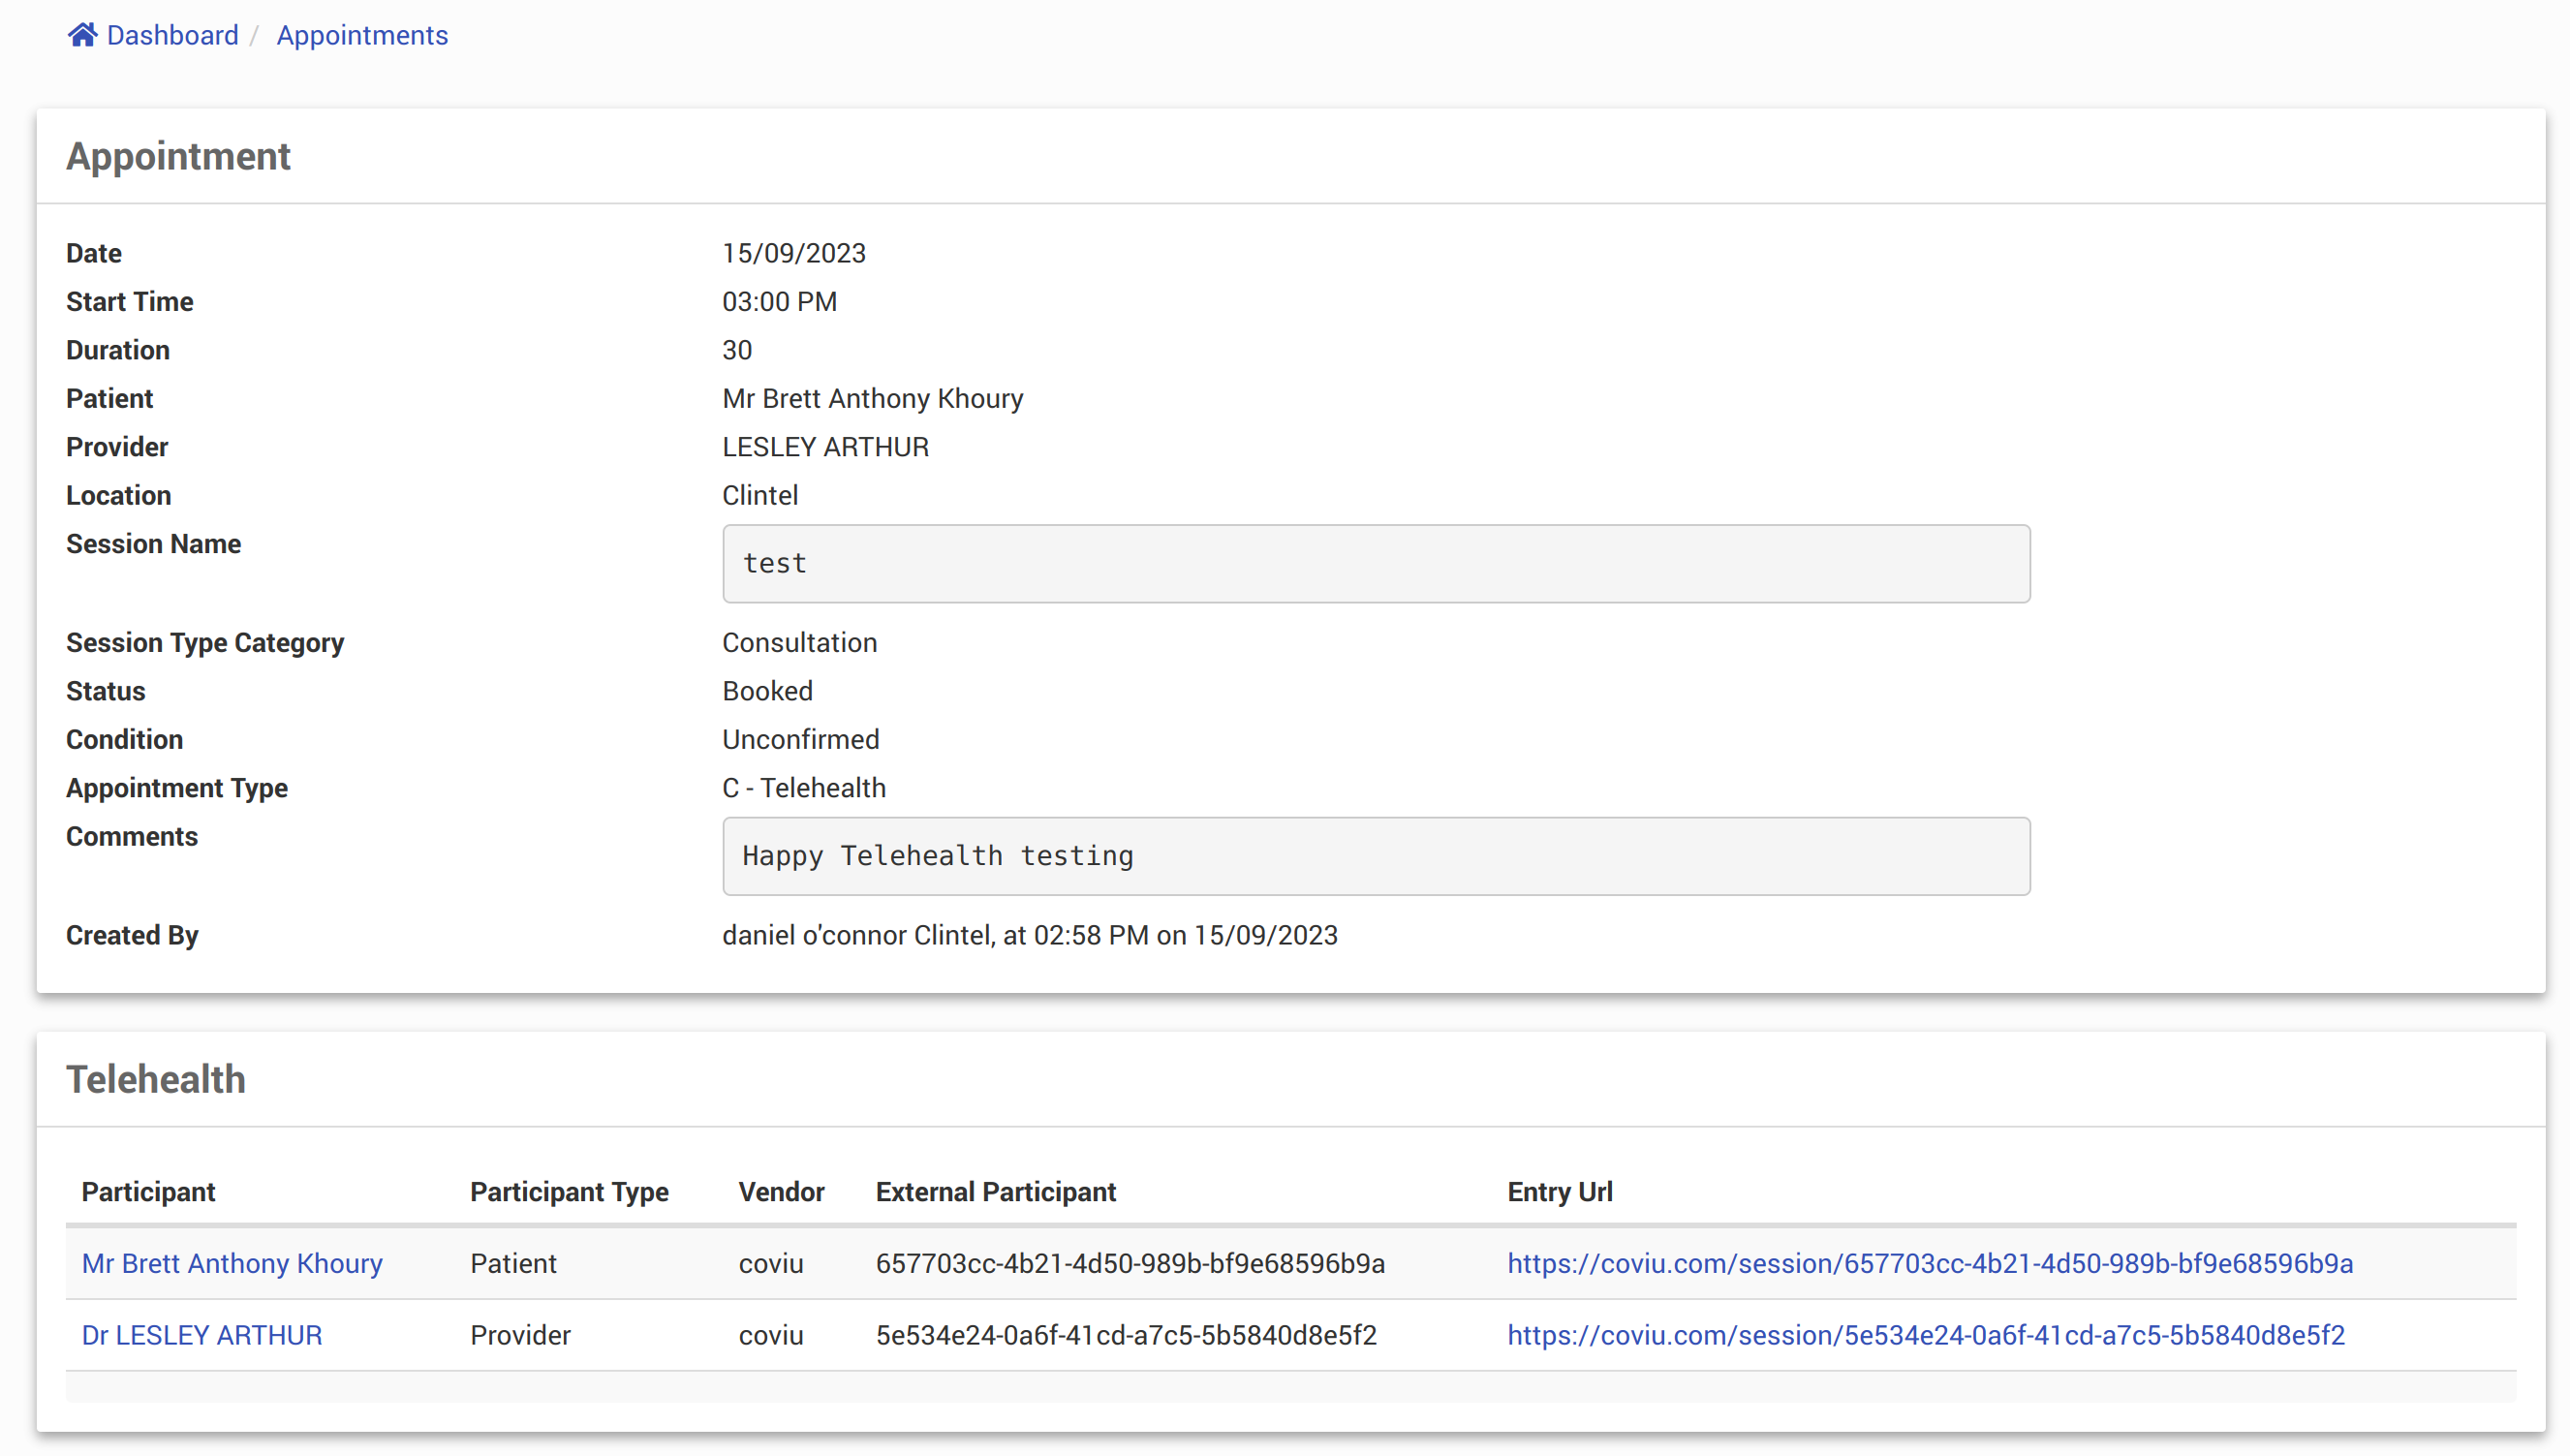
Task: Open participant Mr Brett Anthony Khoury
Action: (232, 1263)
